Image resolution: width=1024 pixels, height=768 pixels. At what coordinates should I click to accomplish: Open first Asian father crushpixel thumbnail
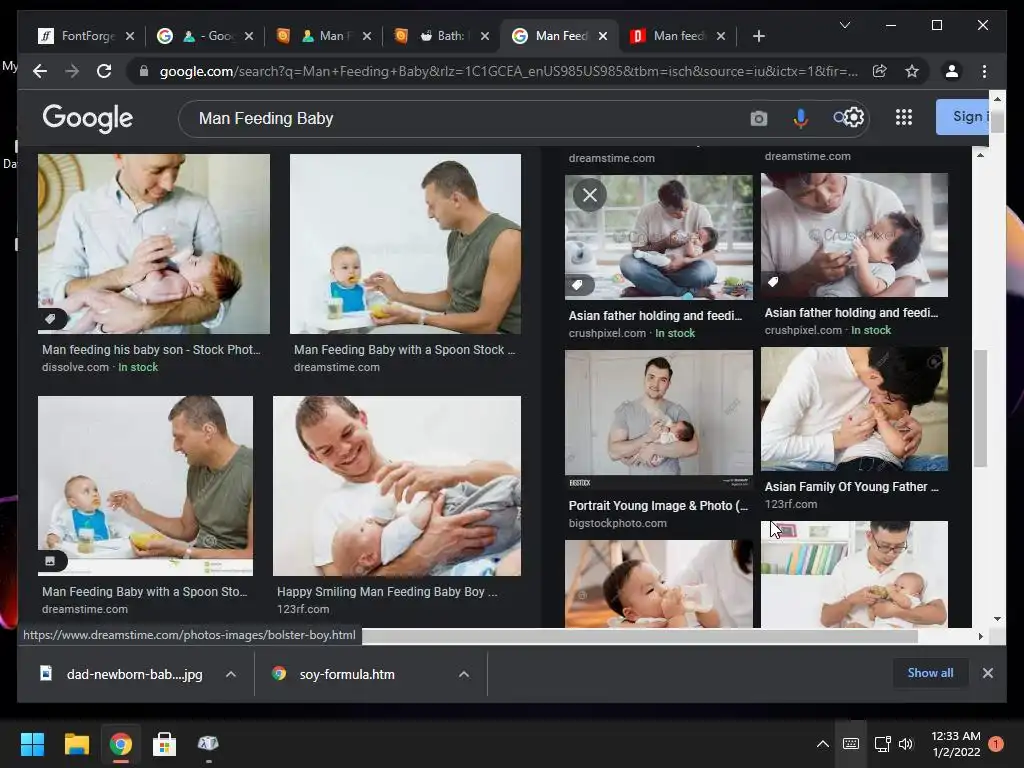pyautogui.click(x=658, y=237)
